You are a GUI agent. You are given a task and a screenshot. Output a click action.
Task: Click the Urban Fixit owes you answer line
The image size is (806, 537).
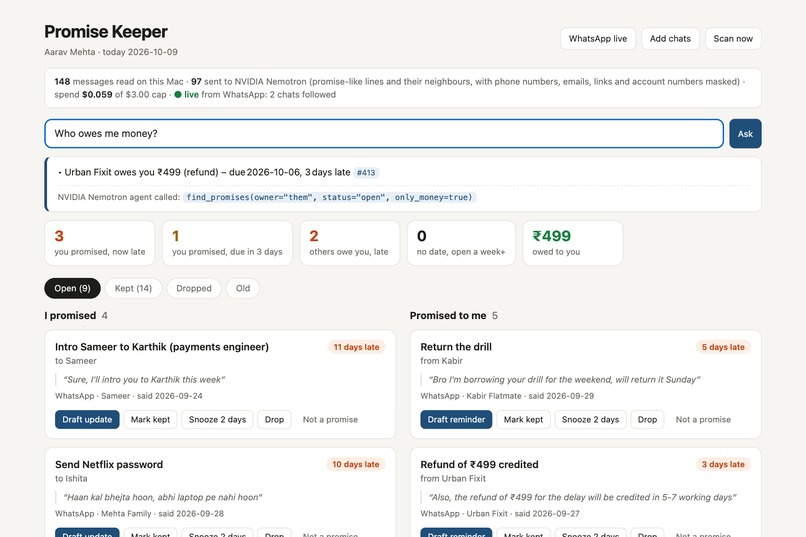coord(204,173)
